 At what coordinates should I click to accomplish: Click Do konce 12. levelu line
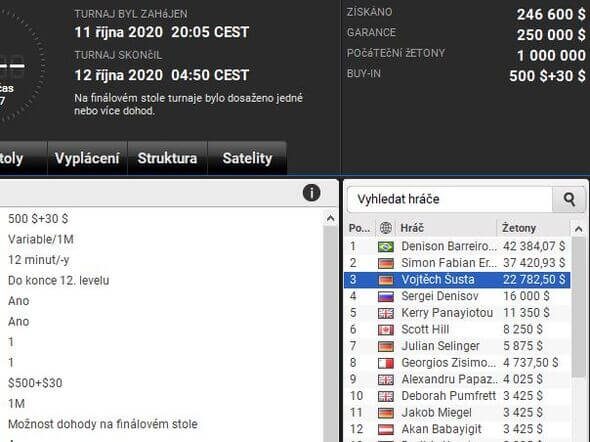pos(58,280)
